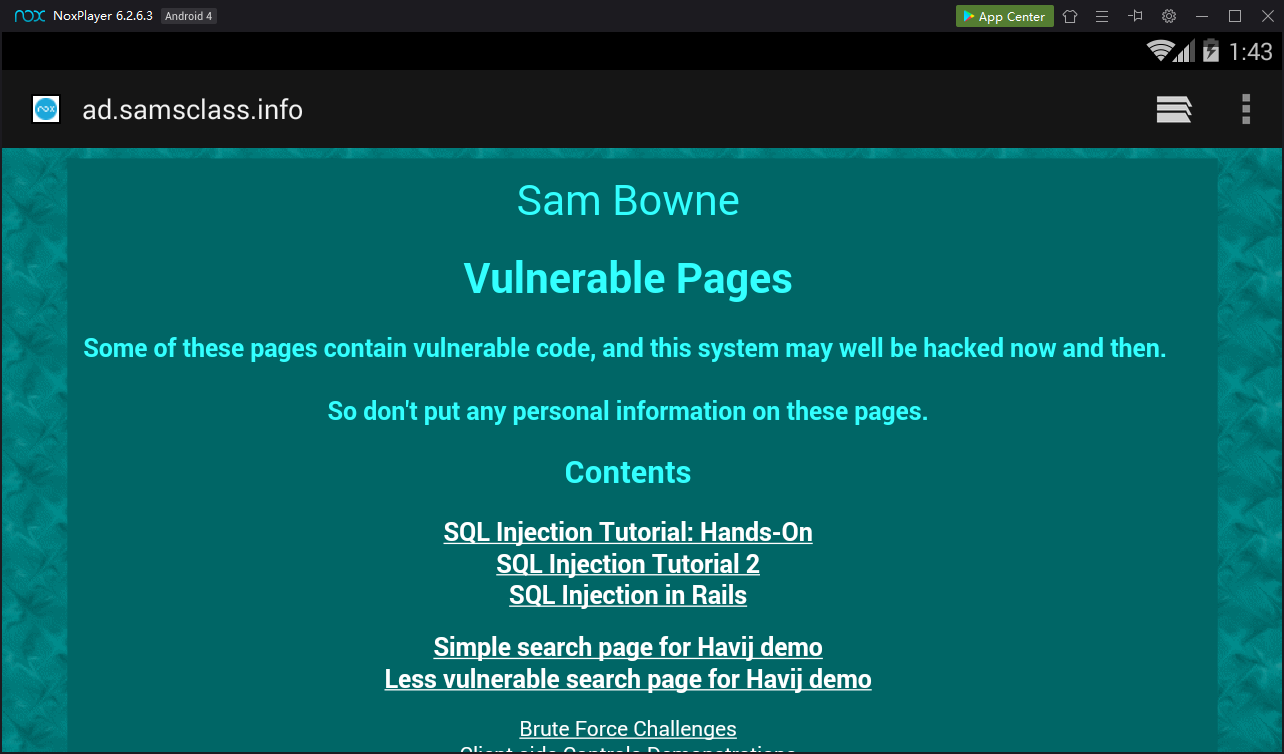Maximize the NoxPlayer window
Screen dimensions: 1284x754
click(1235, 16)
